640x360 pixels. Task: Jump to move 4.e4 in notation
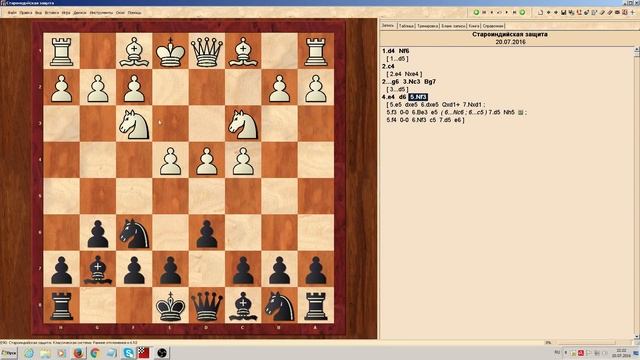(388, 97)
